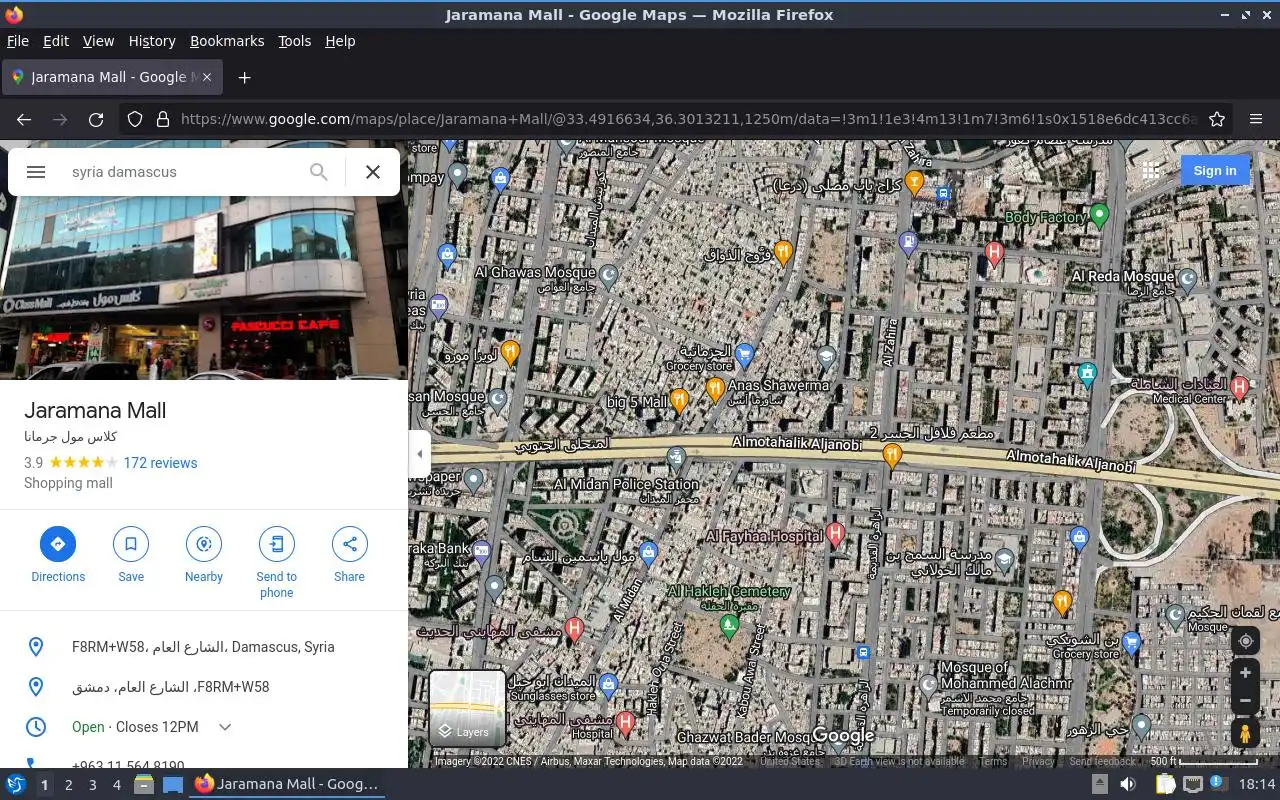Select the Jaramana Mall browser tab
This screenshot has width=1280, height=800.
click(x=112, y=77)
